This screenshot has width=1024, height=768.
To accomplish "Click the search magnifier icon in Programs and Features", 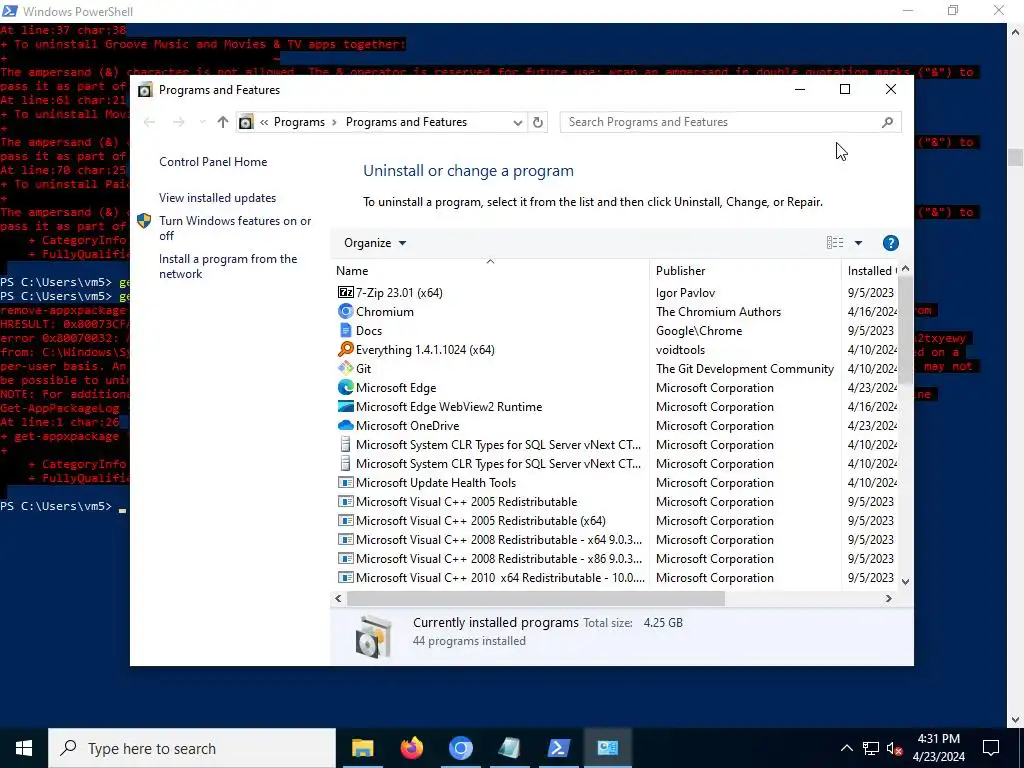I will [887, 122].
